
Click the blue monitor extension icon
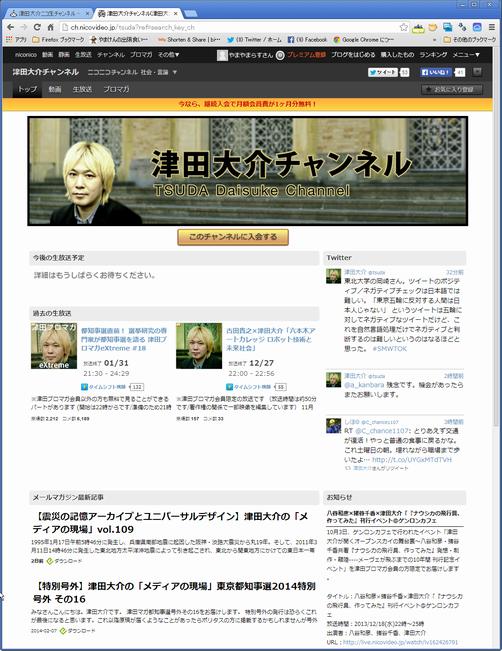pos(448,27)
